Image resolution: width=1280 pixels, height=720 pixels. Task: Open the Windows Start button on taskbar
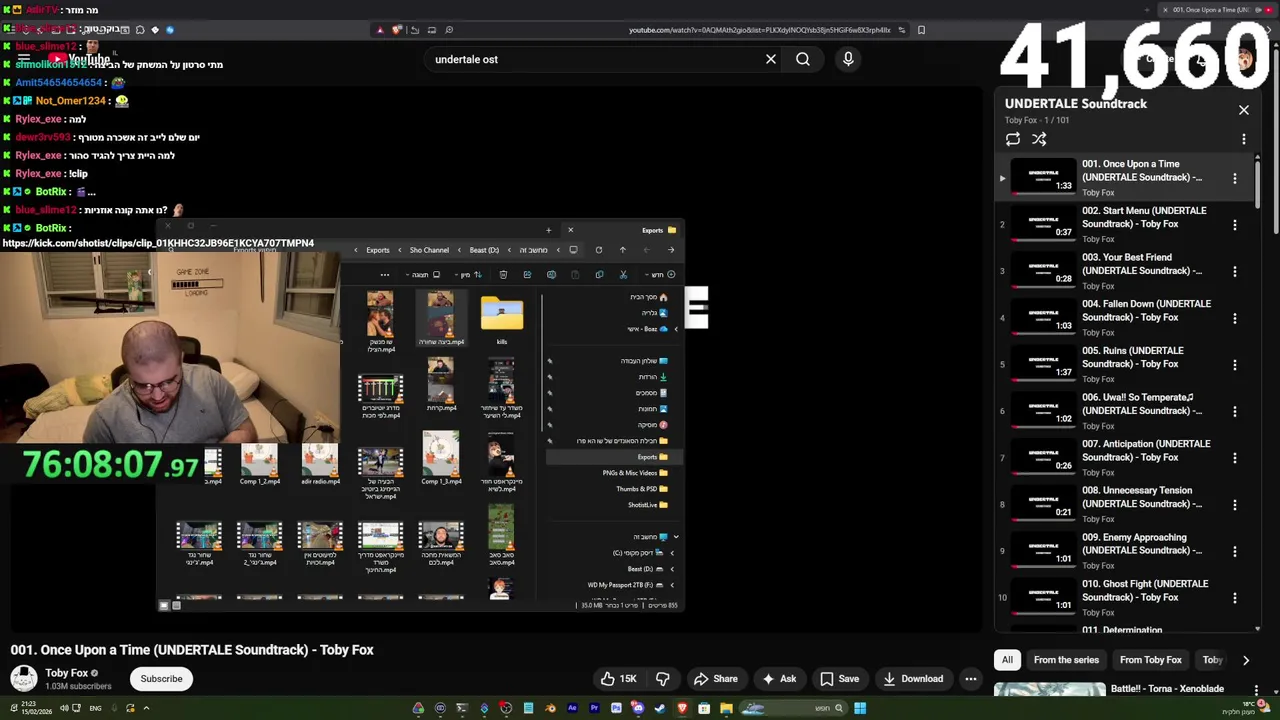[860, 708]
